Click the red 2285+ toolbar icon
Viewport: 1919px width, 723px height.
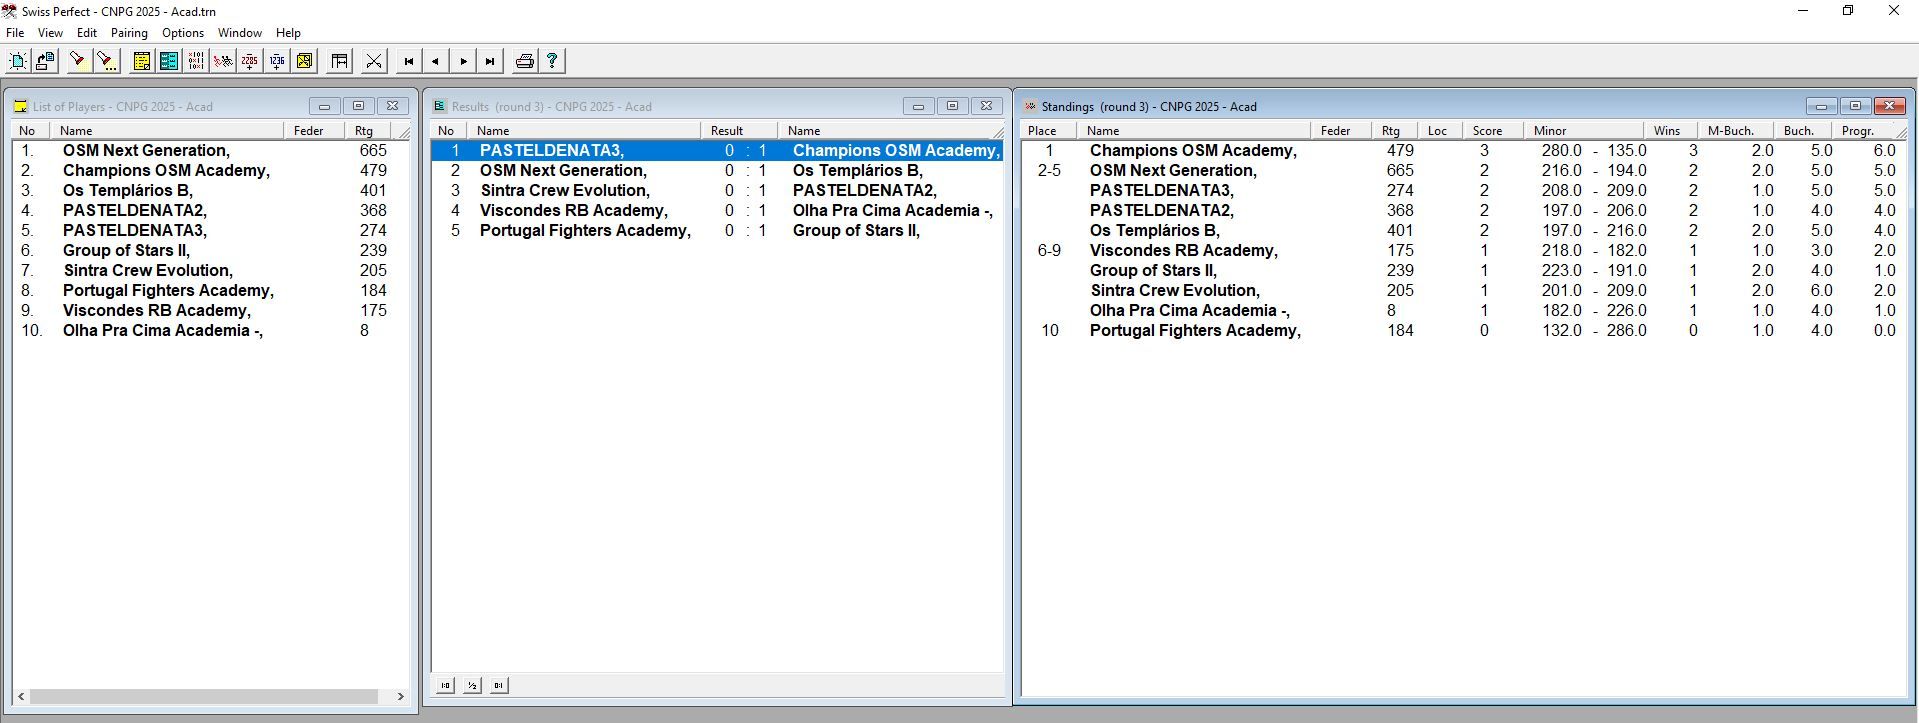250,61
